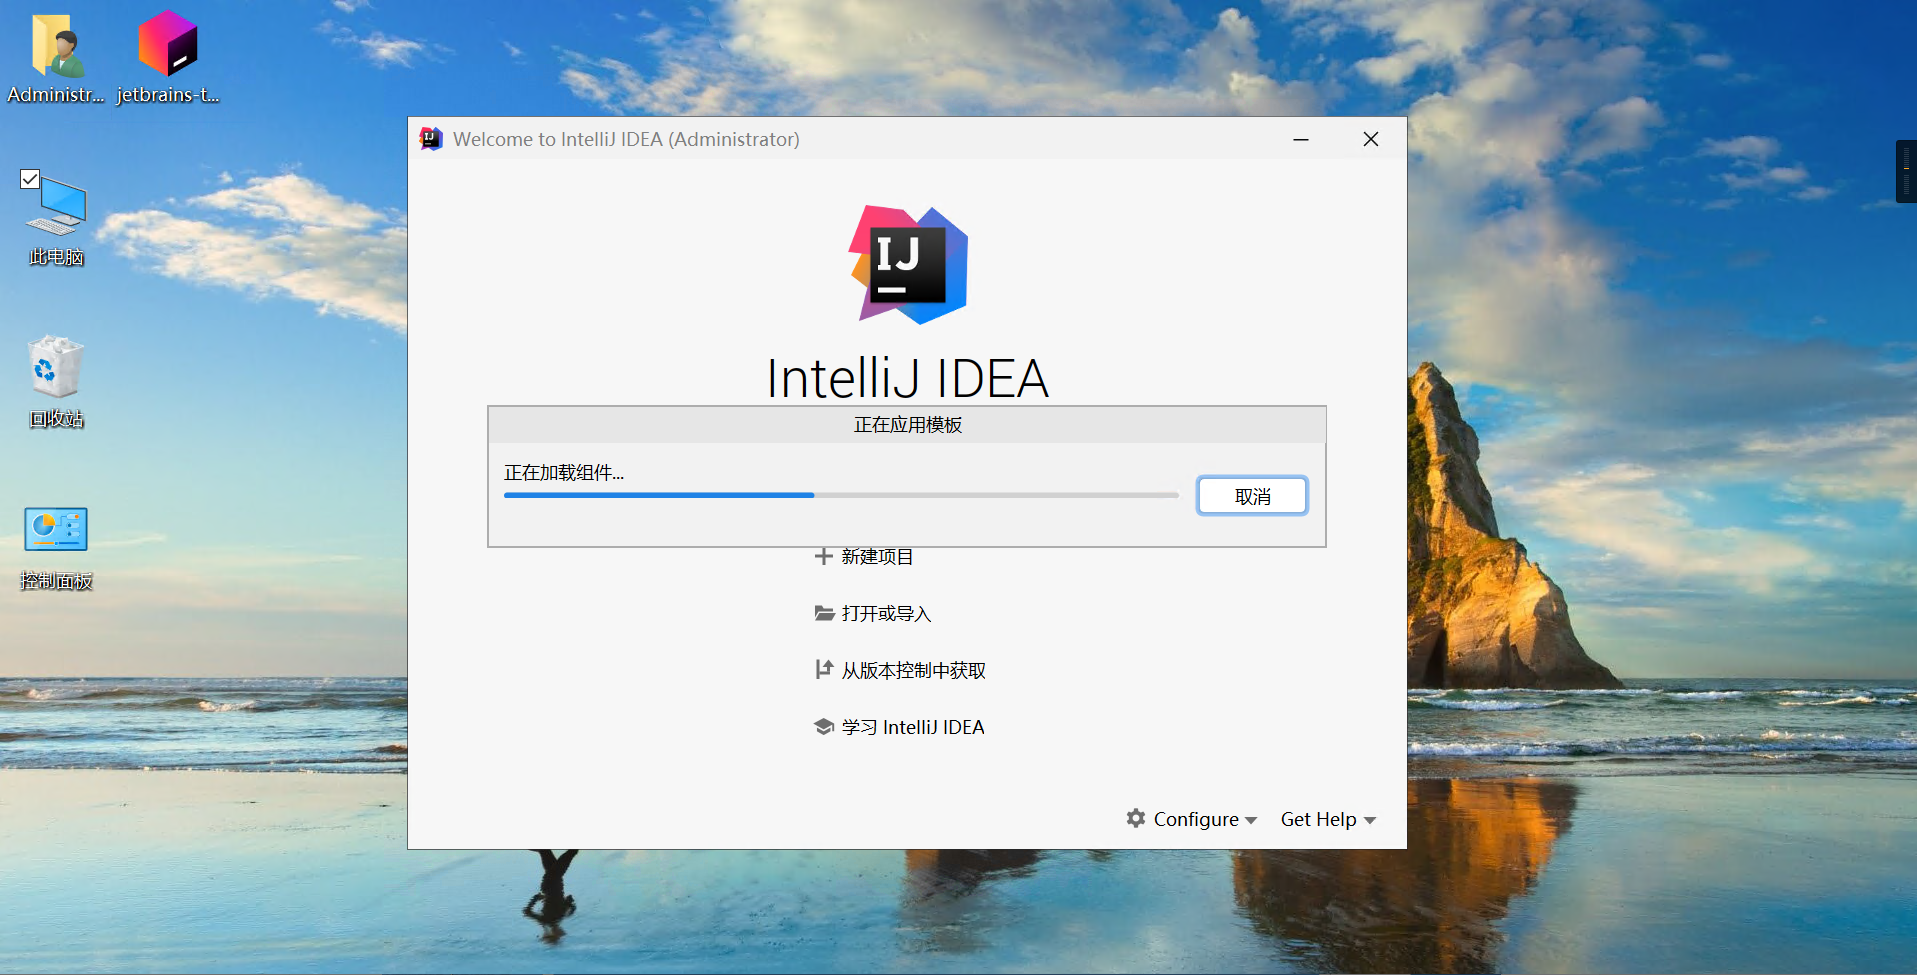Click the graduation cap icon
The height and width of the screenshot is (975, 1917).
pyautogui.click(x=824, y=727)
